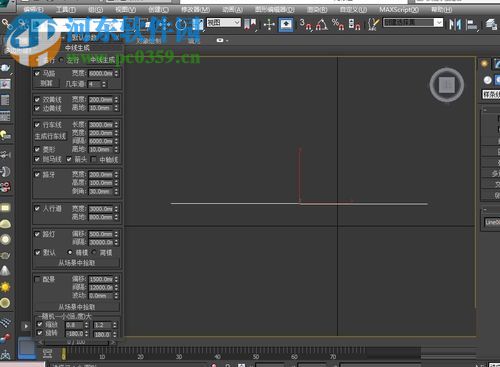The width and height of the screenshot is (500, 367).
Task: Open the 动画(A) menu
Action: 232,10
